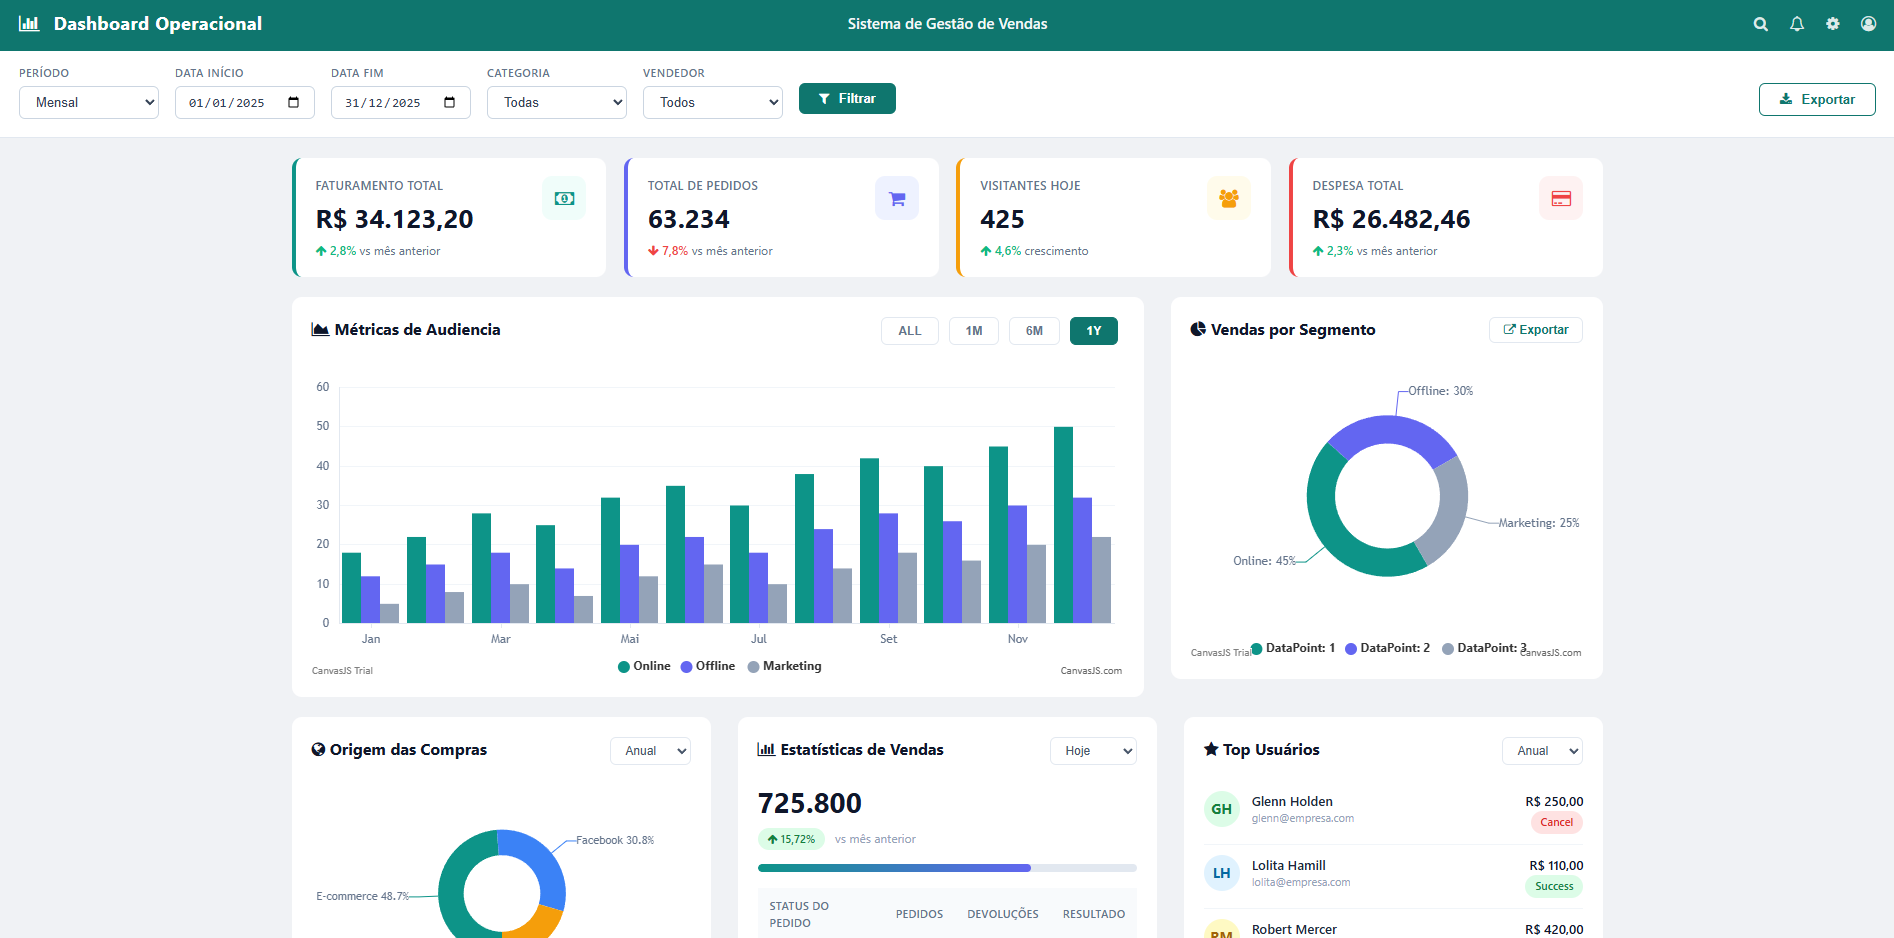This screenshot has width=1894, height=938.
Task: Click the CanvasJS.com link under the audience chart
Action: [x=1091, y=671]
